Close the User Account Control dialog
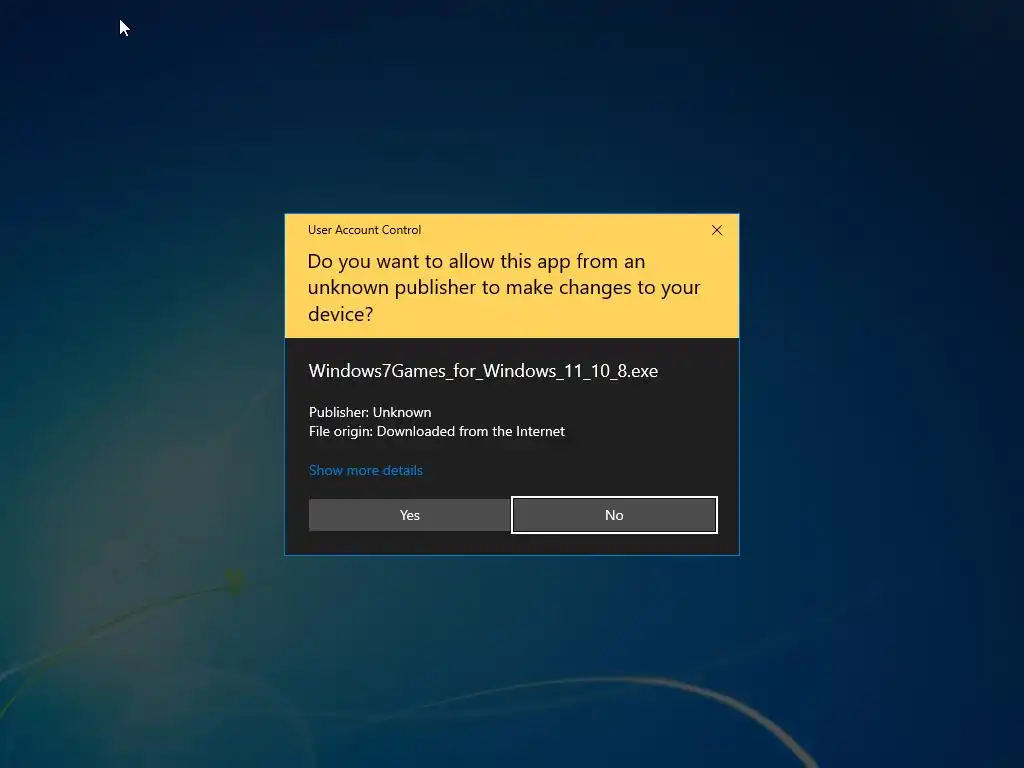 [x=716, y=230]
